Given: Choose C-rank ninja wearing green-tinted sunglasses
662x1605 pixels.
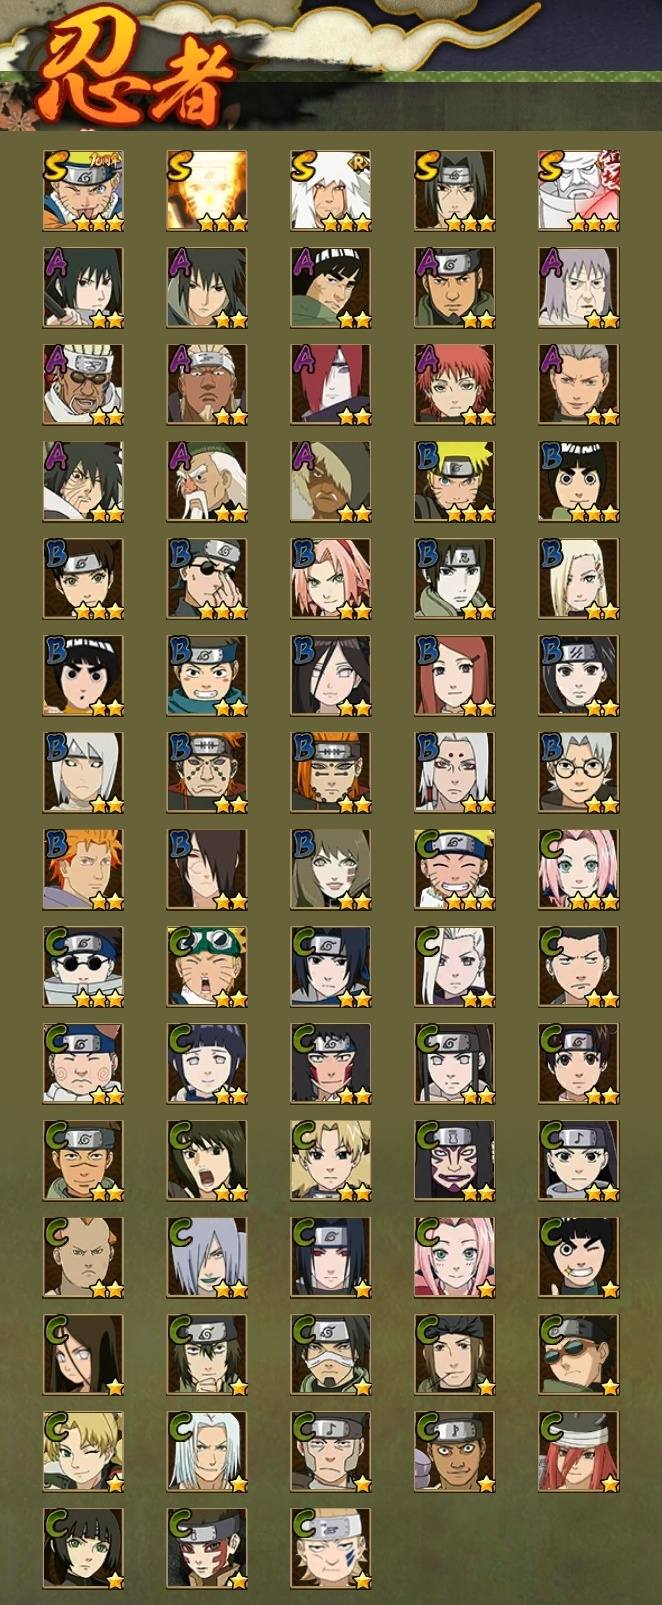Looking at the screenshot, I should (579, 1355).
